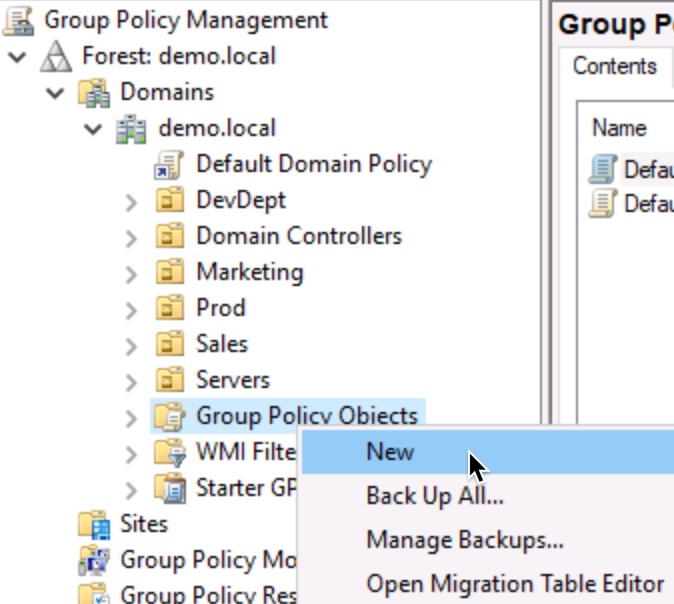Switch to the Contents tab
This screenshot has width=674, height=604.
click(615, 66)
